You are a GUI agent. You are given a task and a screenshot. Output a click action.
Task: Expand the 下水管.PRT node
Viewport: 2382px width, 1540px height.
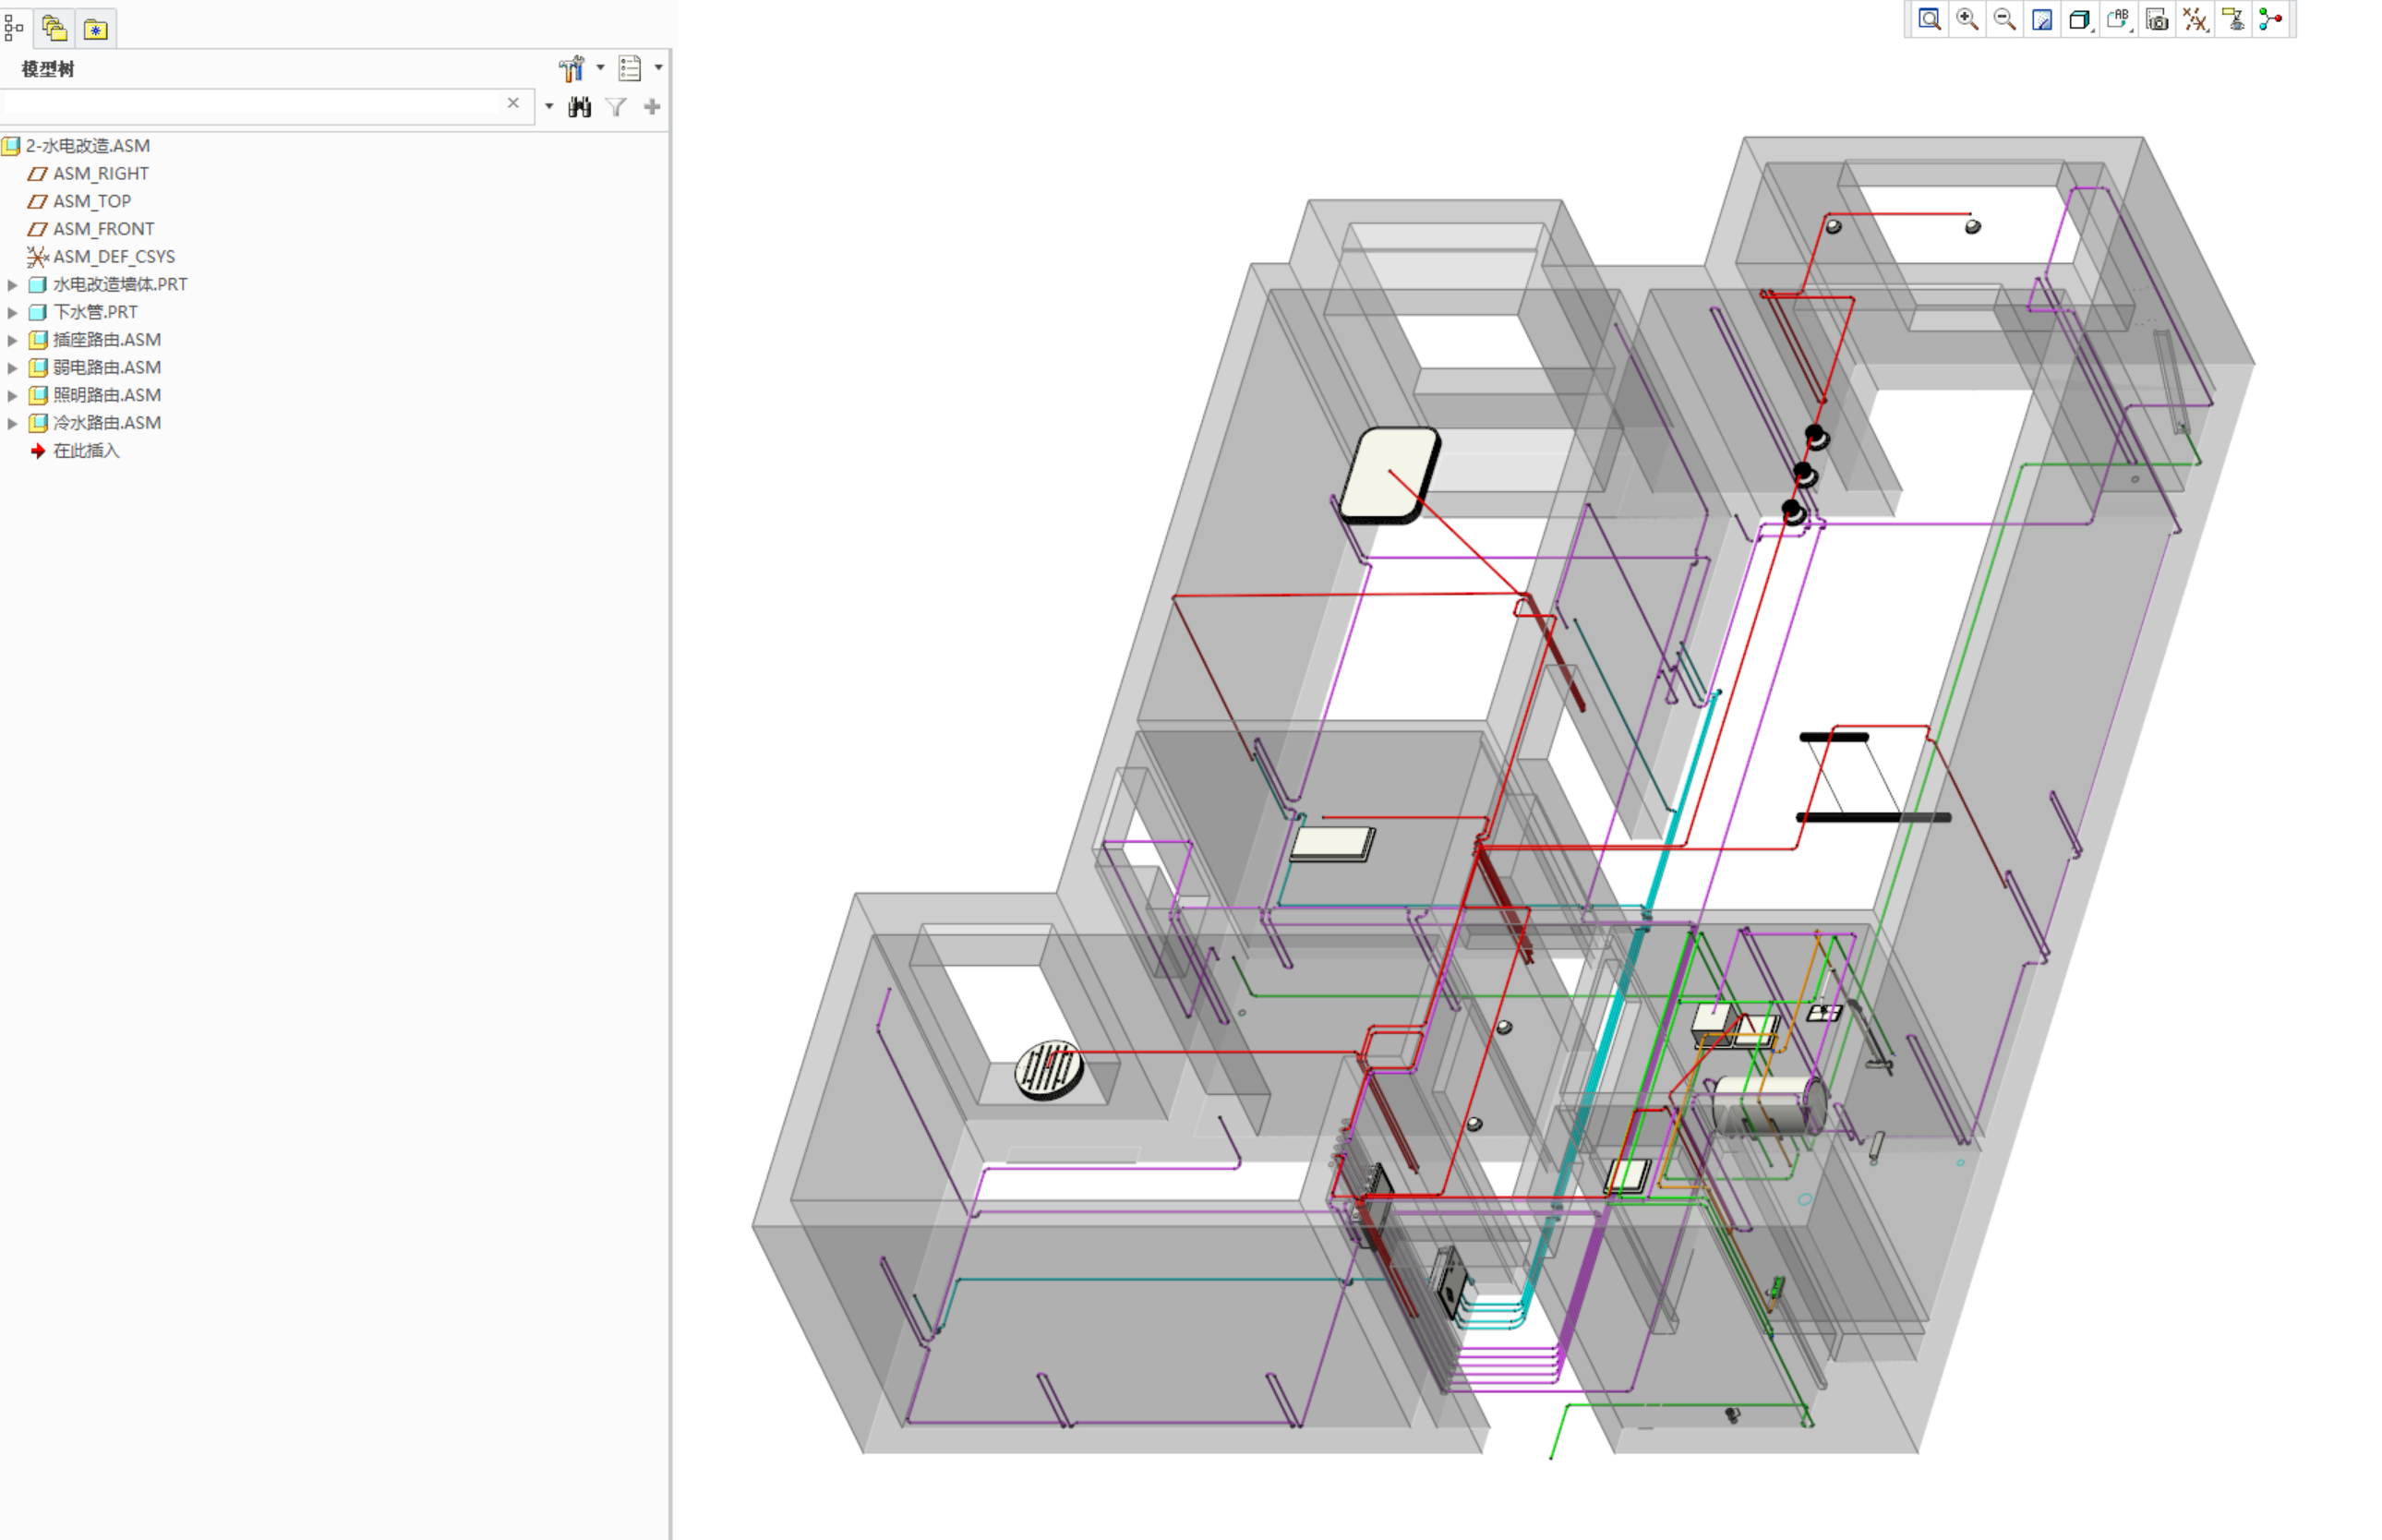click(x=12, y=312)
